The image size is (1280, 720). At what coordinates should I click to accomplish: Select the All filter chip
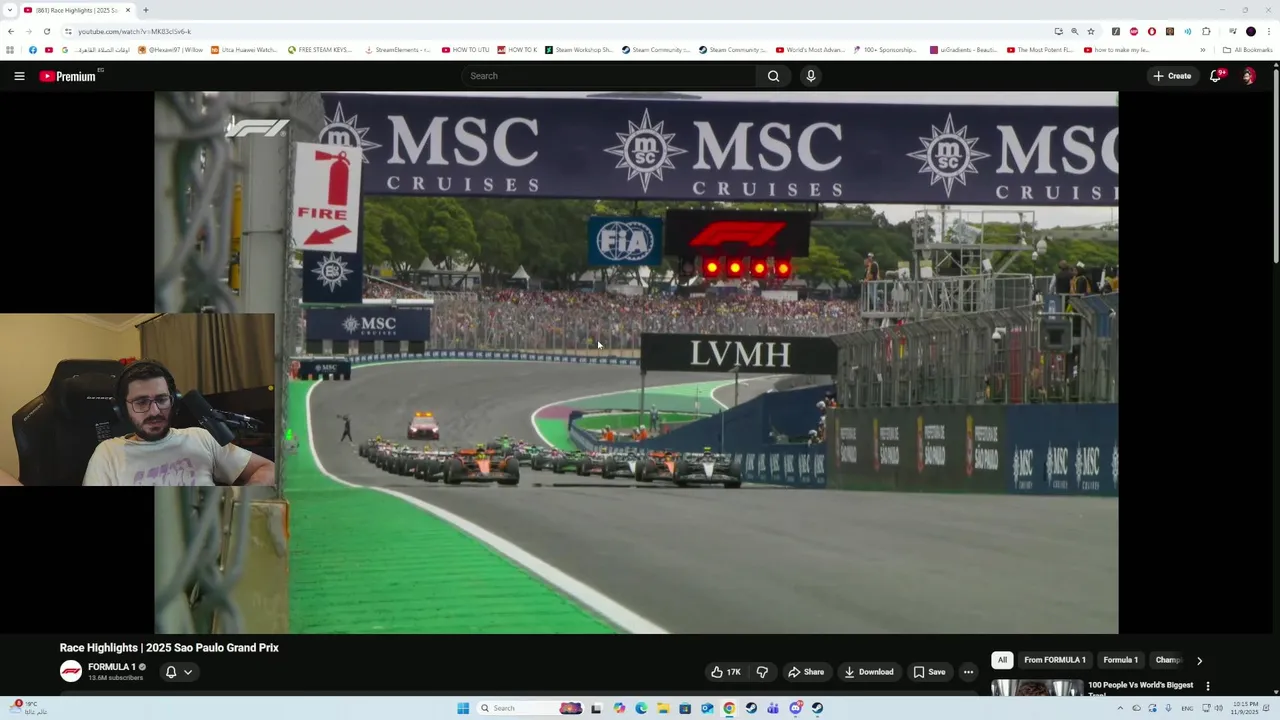pyautogui.click(x=1002, y=660)
